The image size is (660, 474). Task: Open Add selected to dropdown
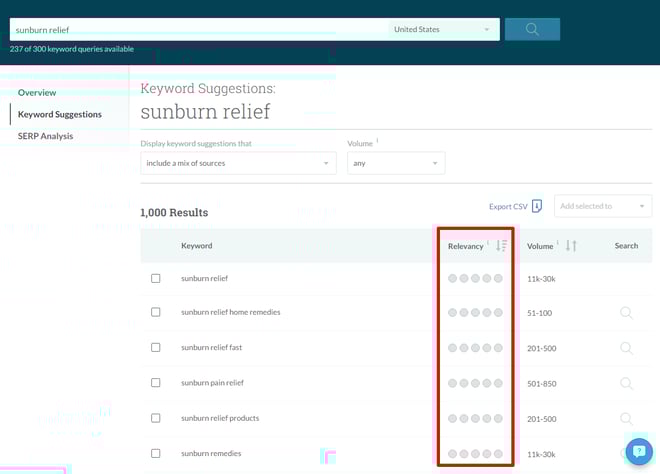pyautogui.click(x=603, y=206)
